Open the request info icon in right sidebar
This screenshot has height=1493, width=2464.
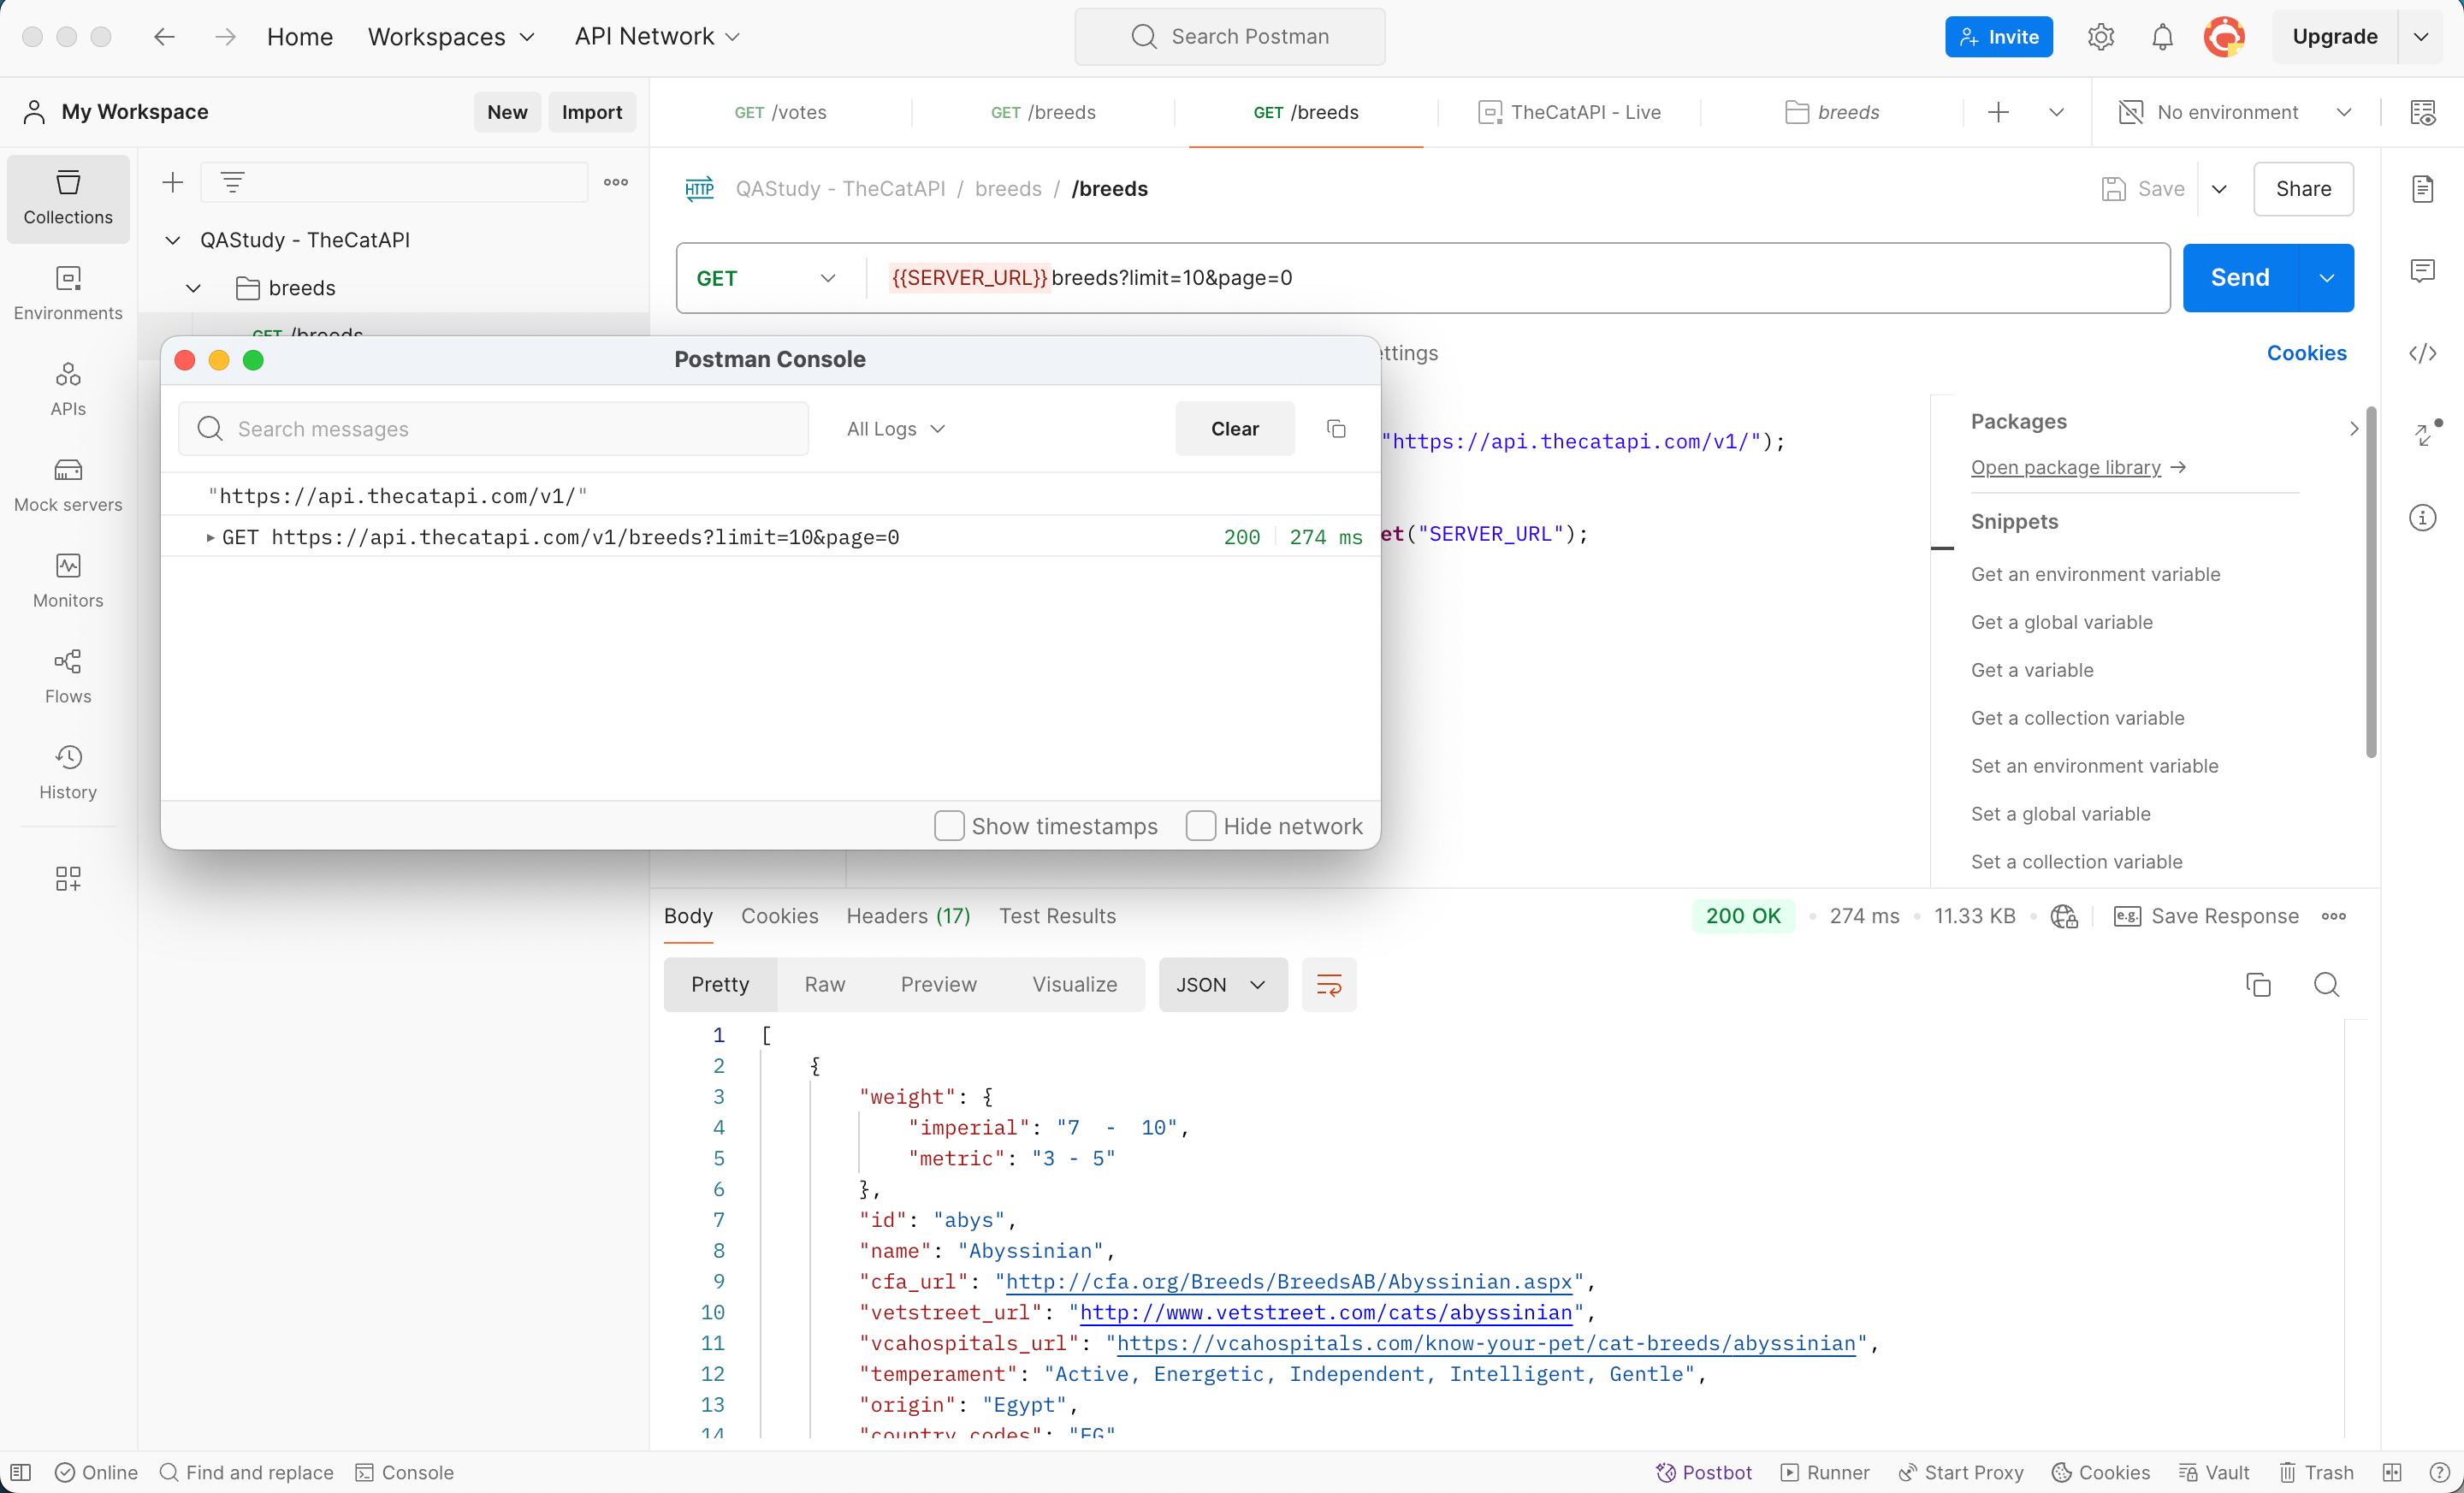(x=2422, y=518)
